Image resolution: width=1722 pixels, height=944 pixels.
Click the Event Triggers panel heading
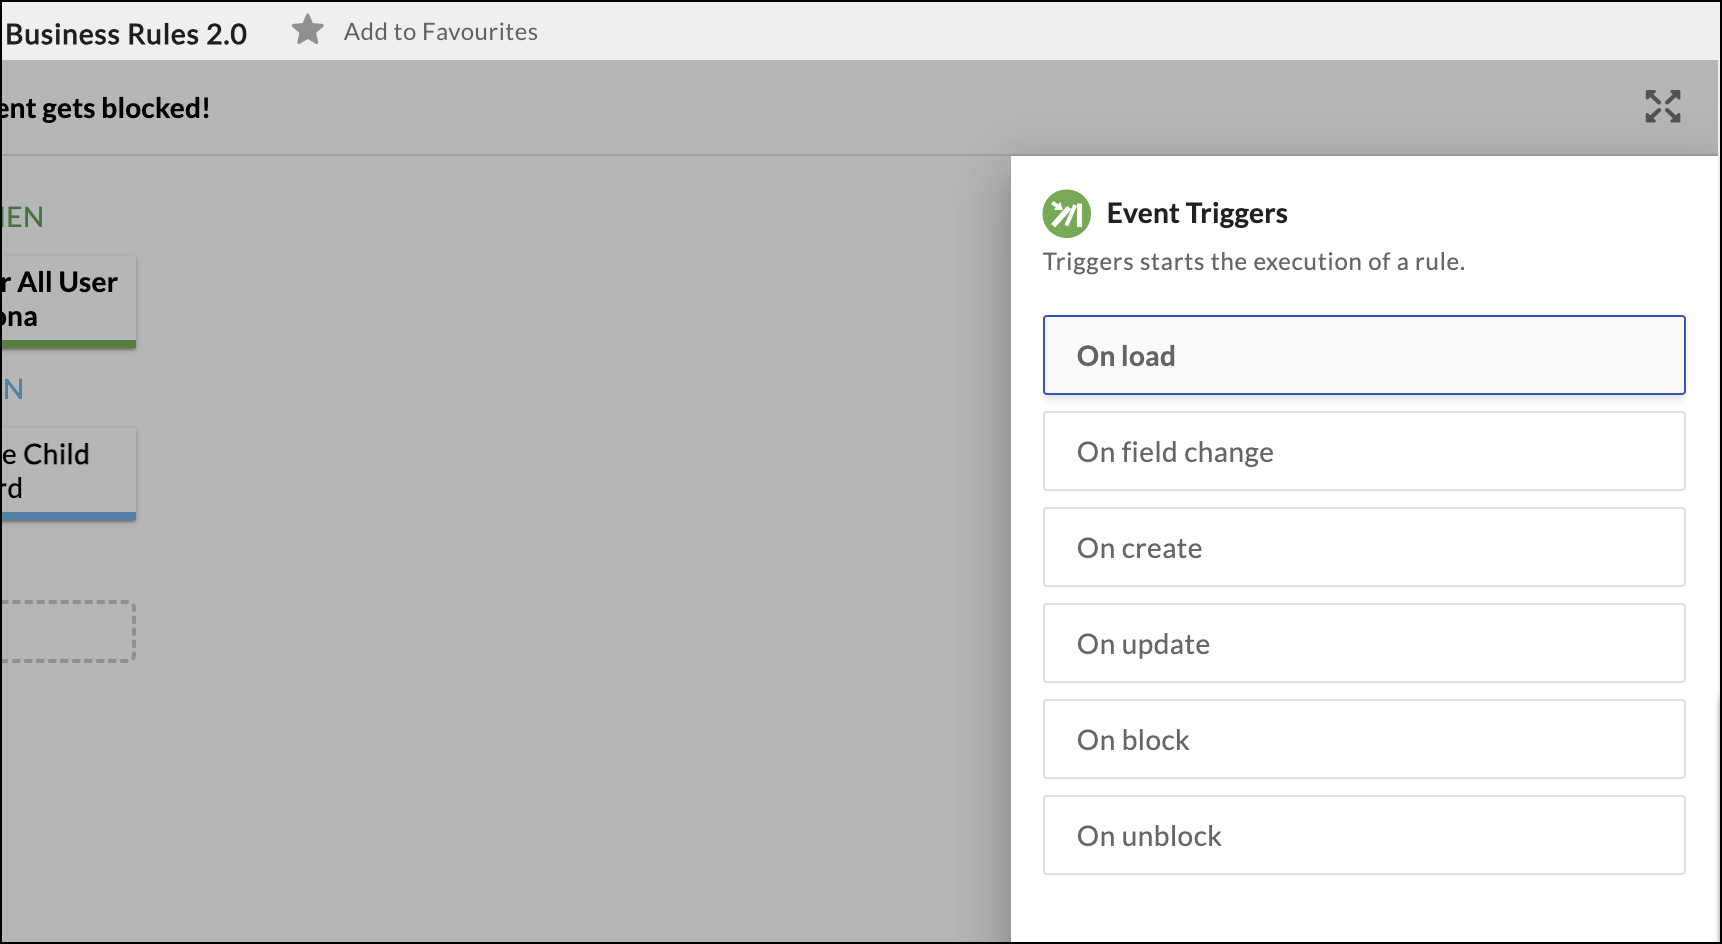click(x=1196, y=214)
